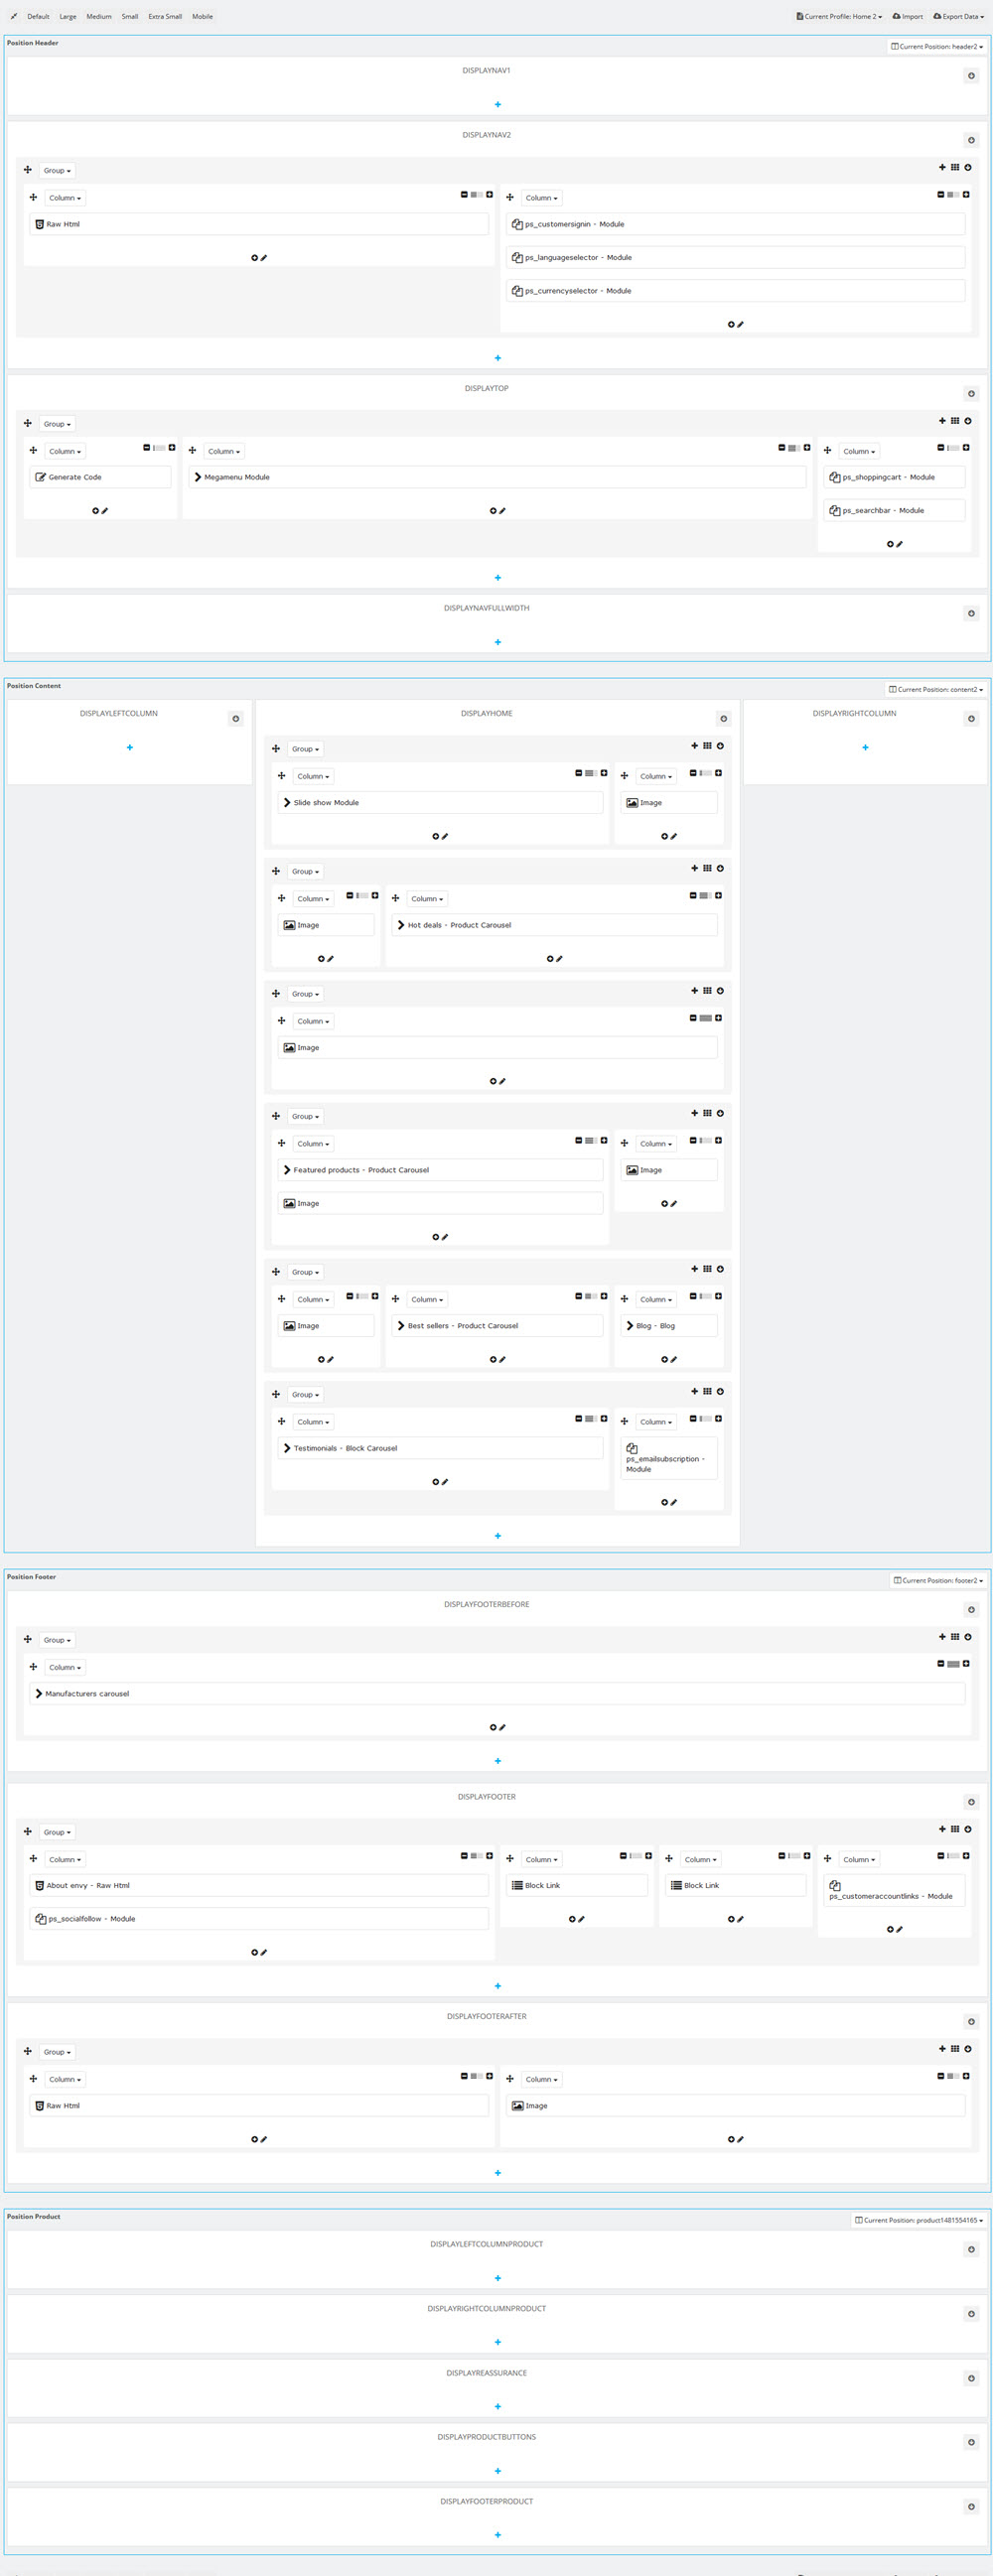Click add plus in DISPLAYLEFTCOLUMN
Screen dimensions: 993x2576
point(129,747)
